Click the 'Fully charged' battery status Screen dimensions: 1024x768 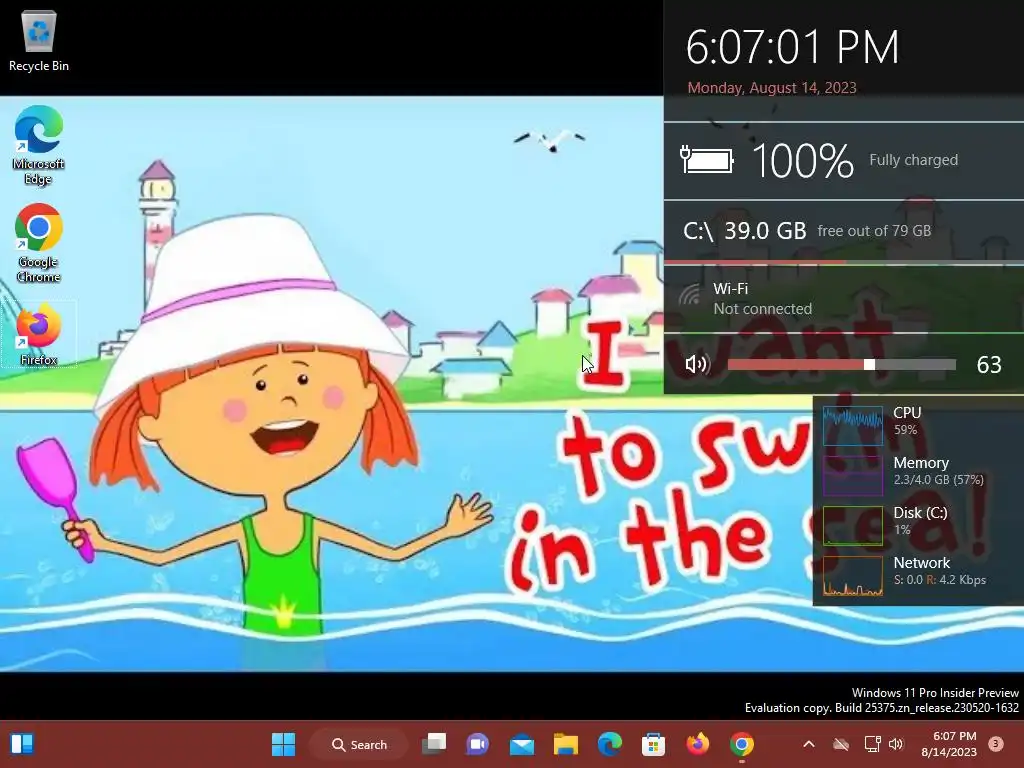(914, 160)
